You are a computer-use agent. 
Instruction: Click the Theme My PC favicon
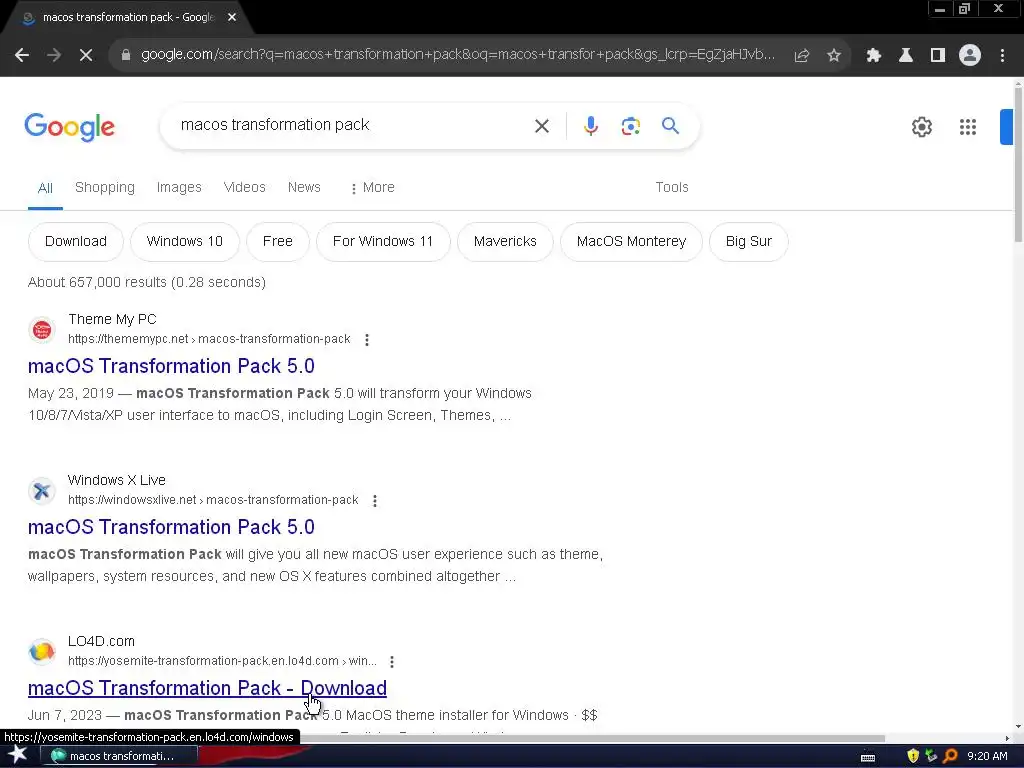[42, 330]
